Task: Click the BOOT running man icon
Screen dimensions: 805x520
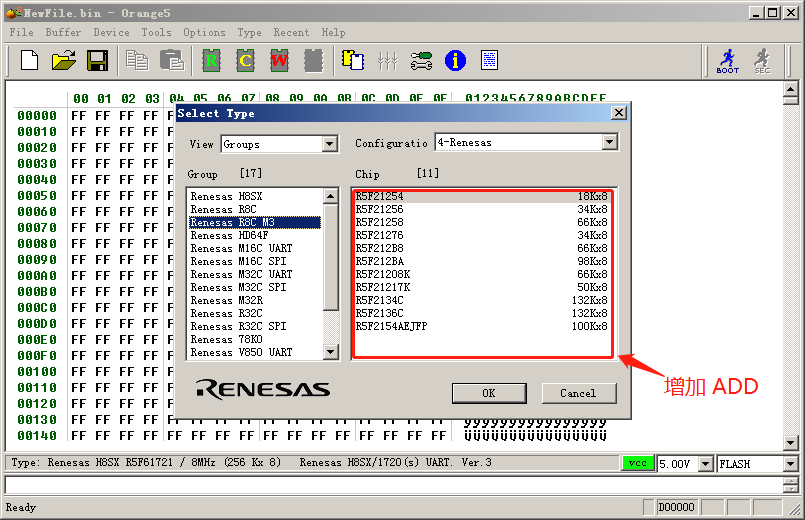Action: tap(727, 61)
